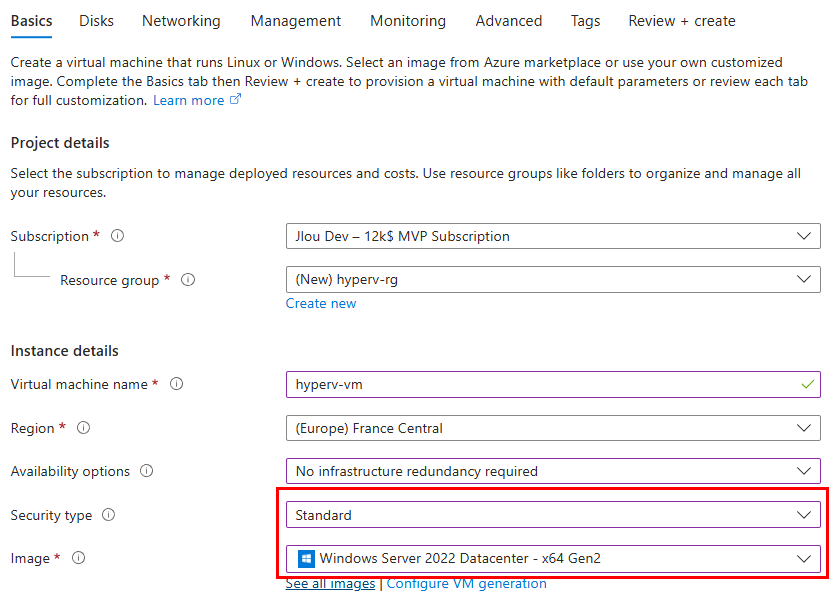The height and width of the screenshot is (597, 837).
Task: Switch to the Tags tab
Action: tap(585, 21)
